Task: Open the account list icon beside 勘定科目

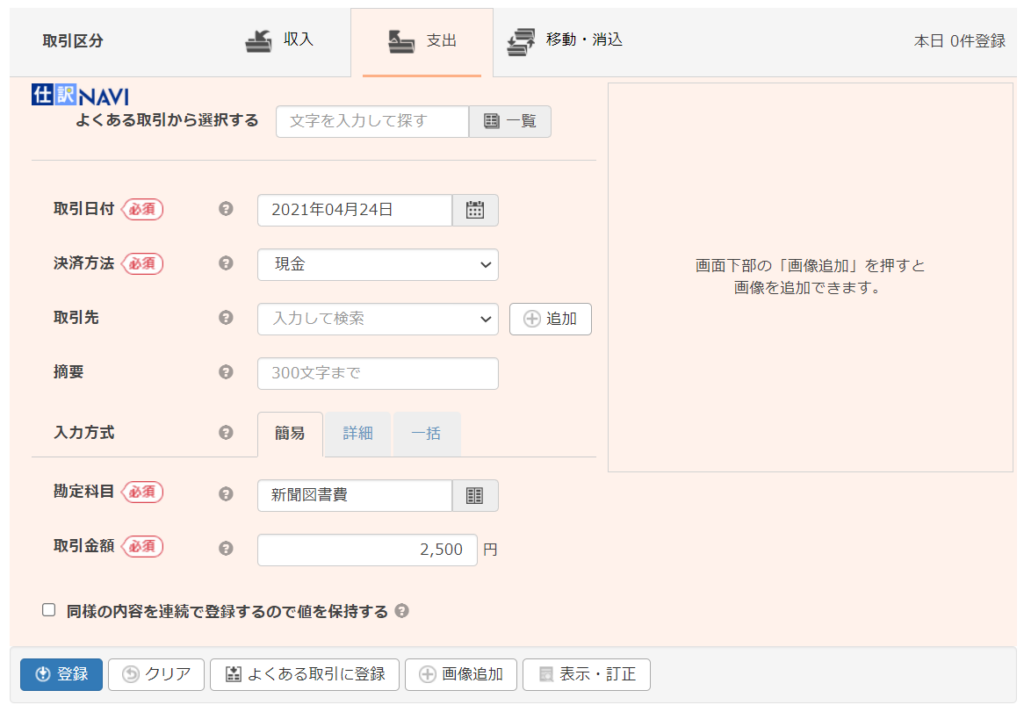Action: [x=475, y=495]
